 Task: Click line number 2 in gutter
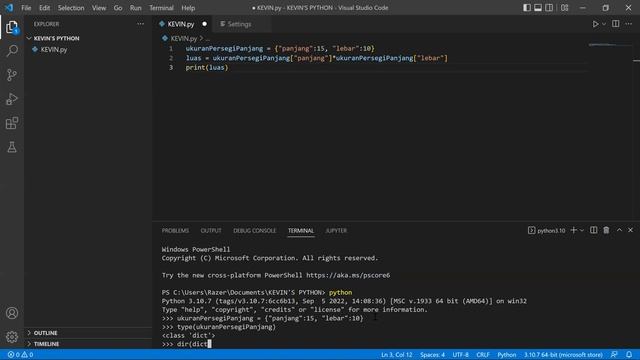171,58
